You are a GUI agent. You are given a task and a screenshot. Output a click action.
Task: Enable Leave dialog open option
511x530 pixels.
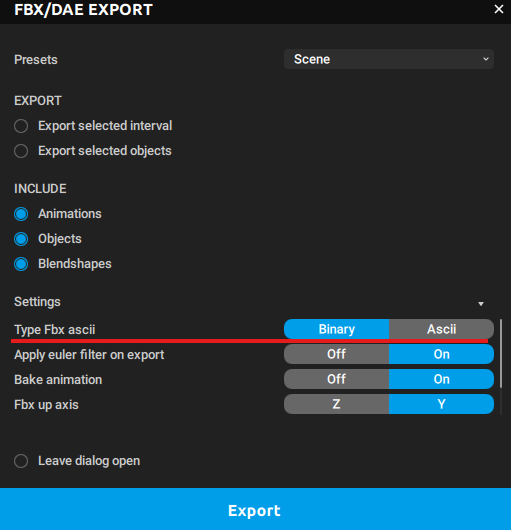21,461
